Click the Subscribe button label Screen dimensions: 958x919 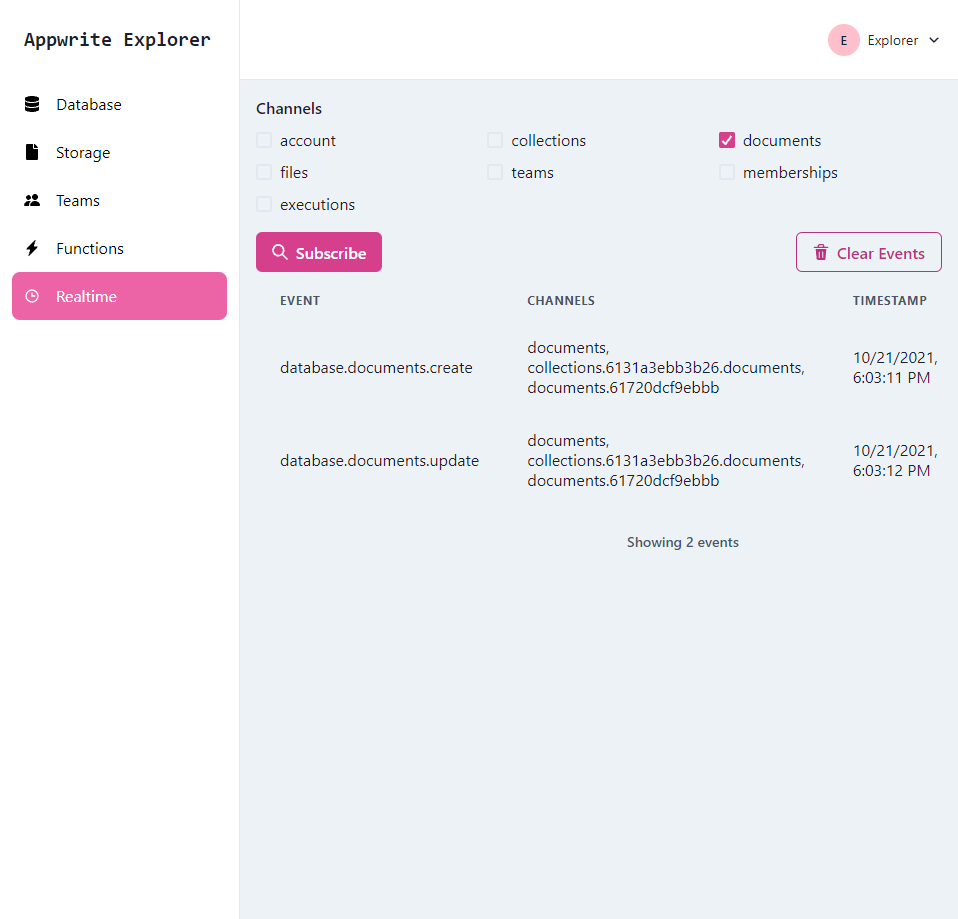(331, 253)
